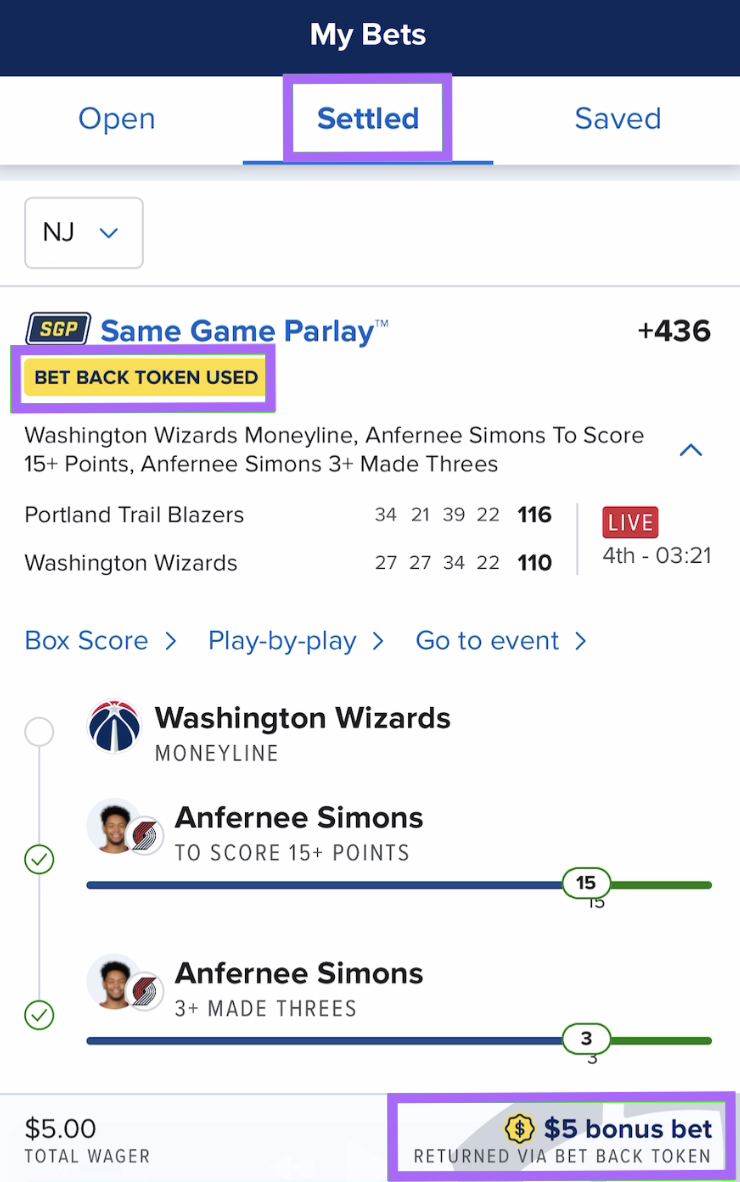Click the empty circle next to Wizards Moneyline leg
The width and height of the screenshot is (740, 1182).
coord(38,731)
